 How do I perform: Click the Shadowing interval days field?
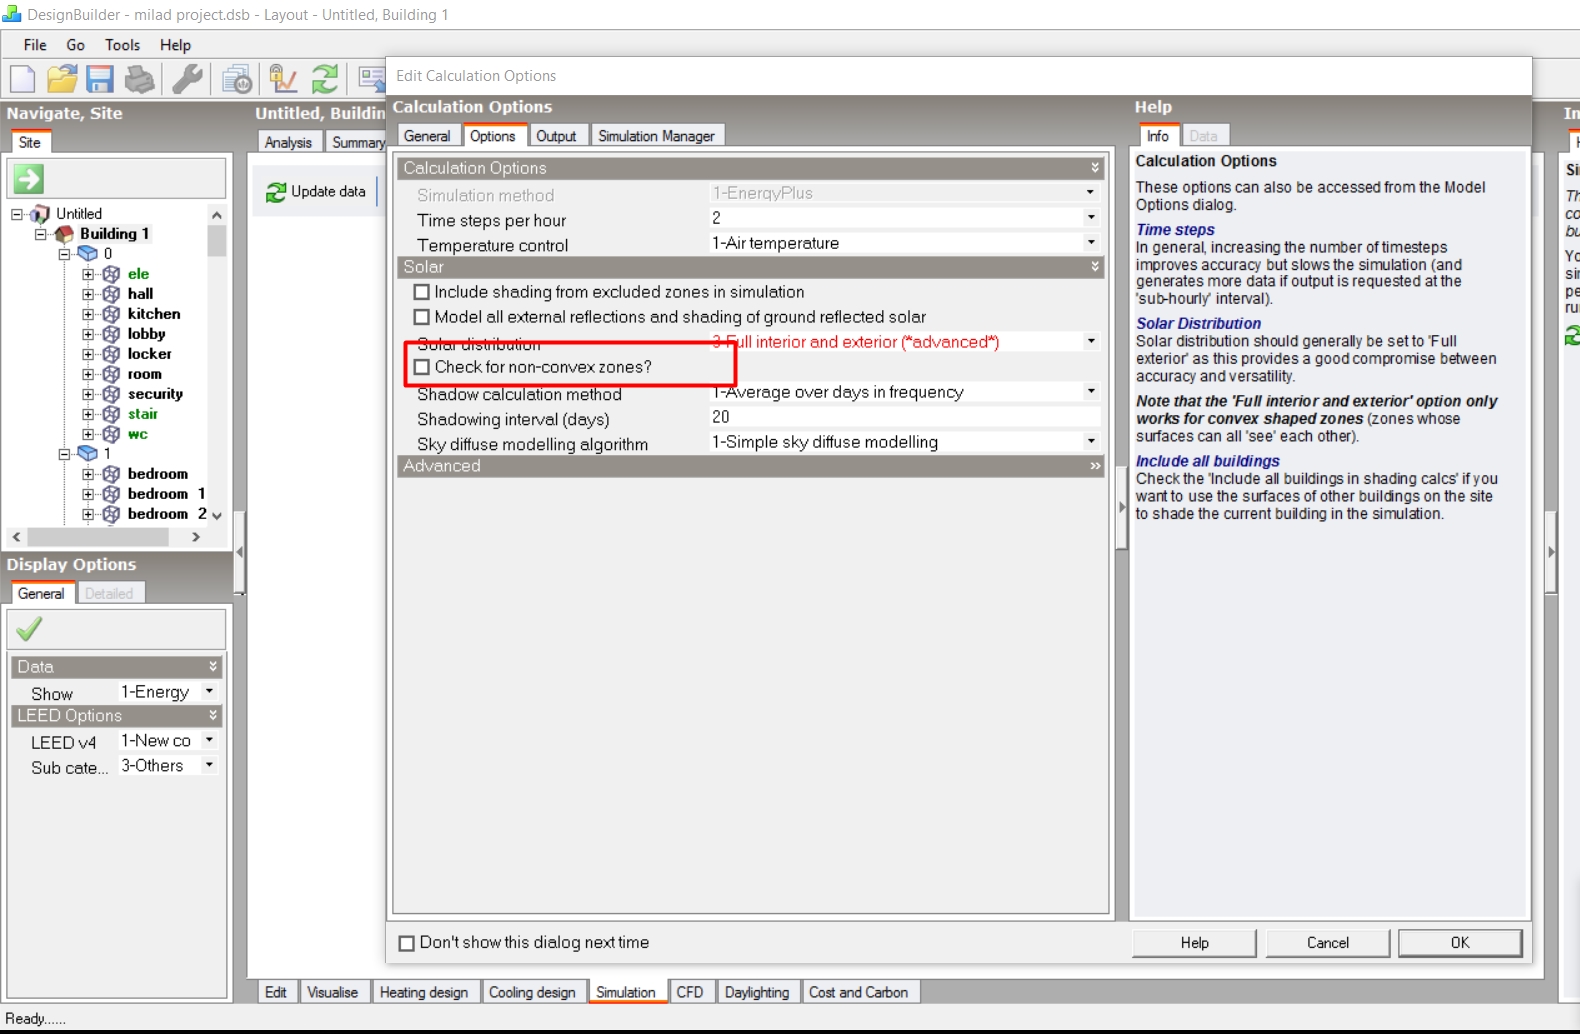(x=904, y=417)
